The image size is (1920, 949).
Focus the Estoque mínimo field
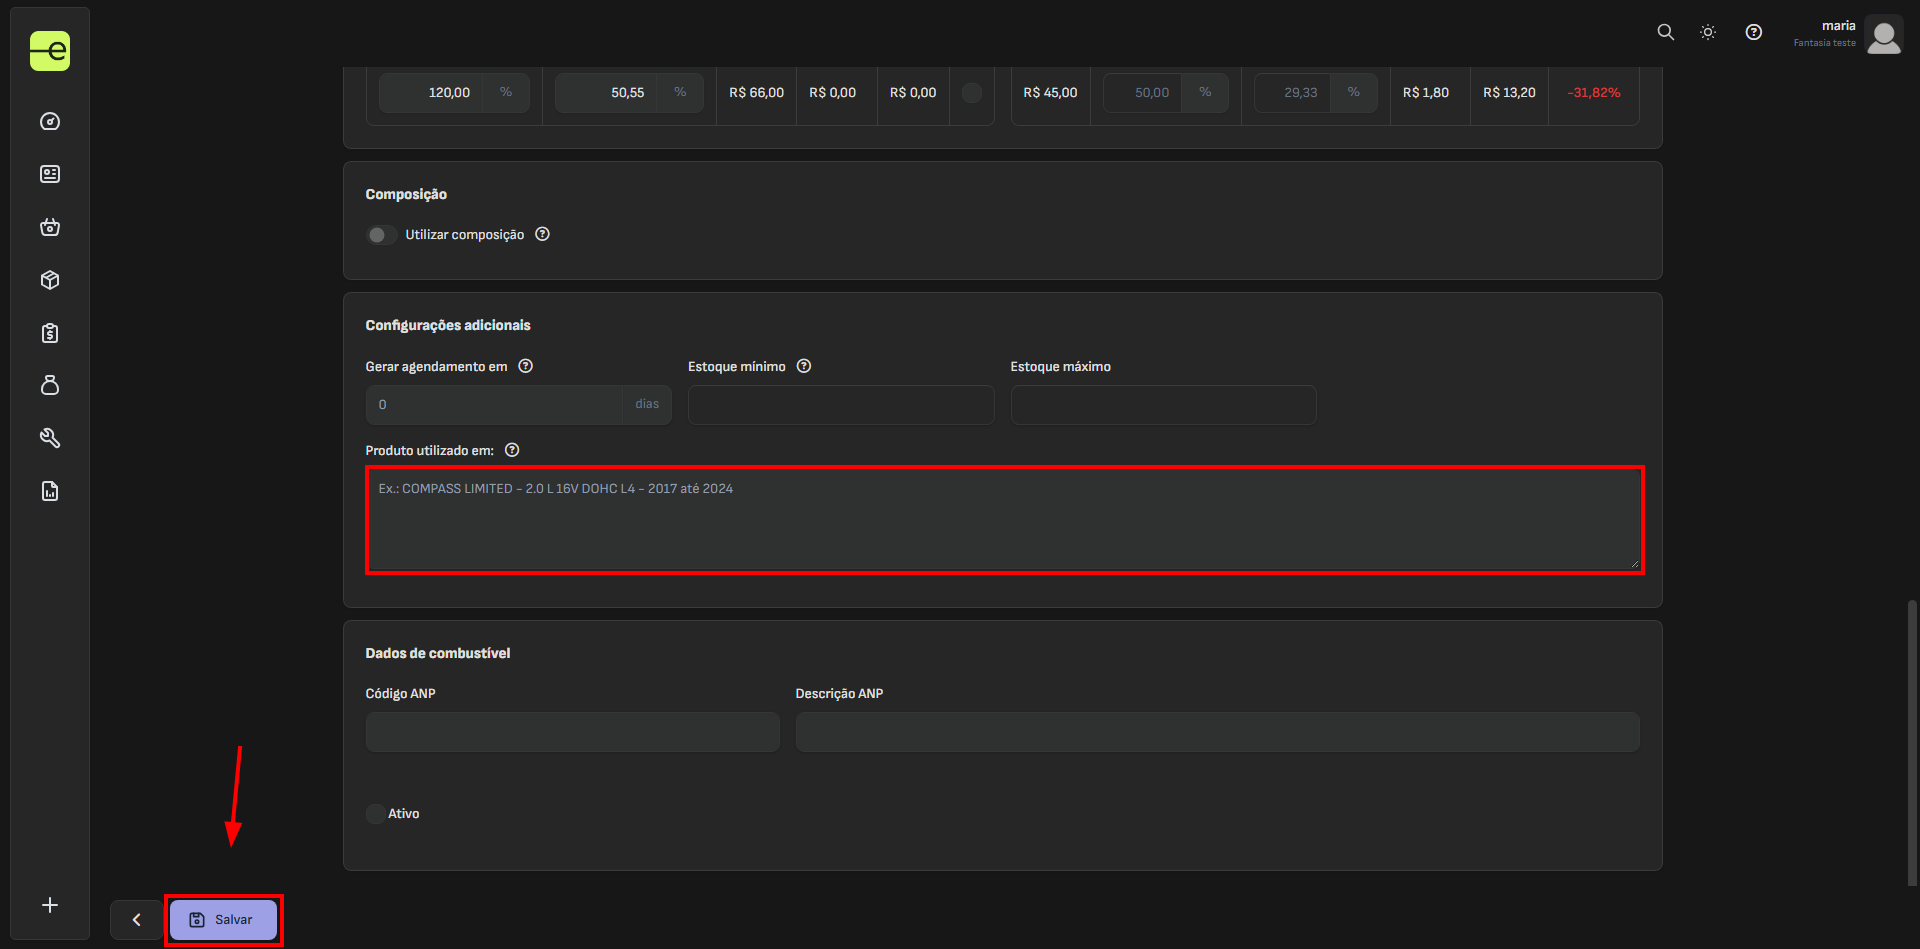(x=841, y=405)
